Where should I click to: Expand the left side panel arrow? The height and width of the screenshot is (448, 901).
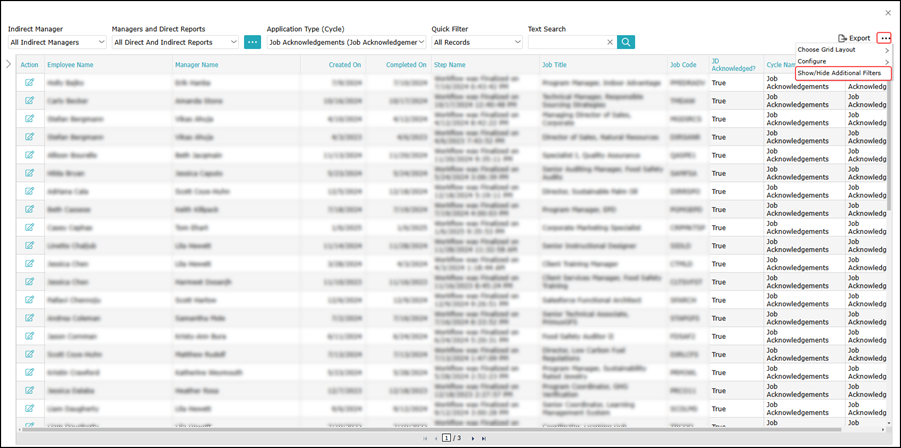point(9,64)
